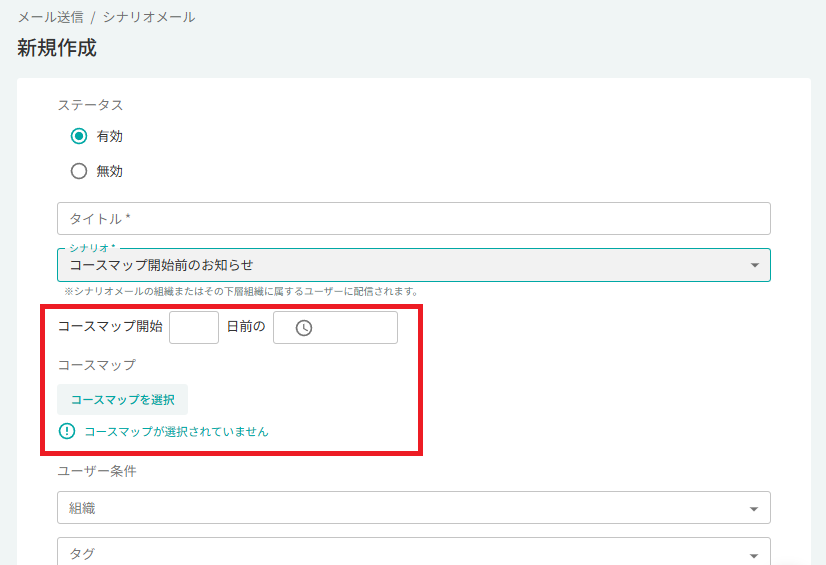Click コースマップを選択 button

pyautogui.click(x=123, y=400)
